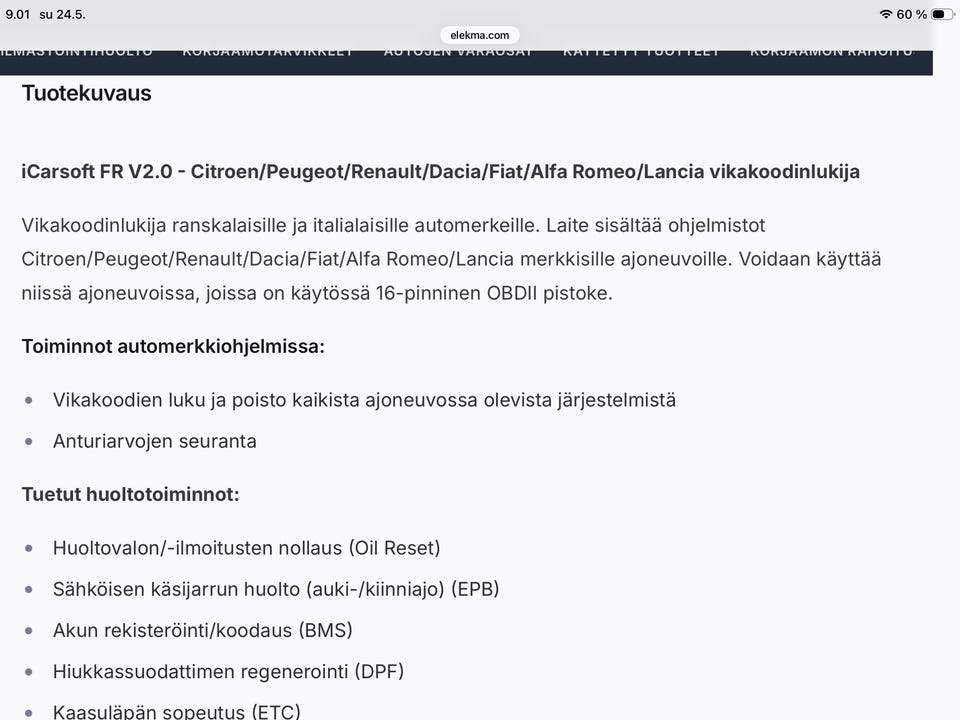Click the iCarsoft FR V2.0 product title
The image size is (960, 720).
[440, 171]
